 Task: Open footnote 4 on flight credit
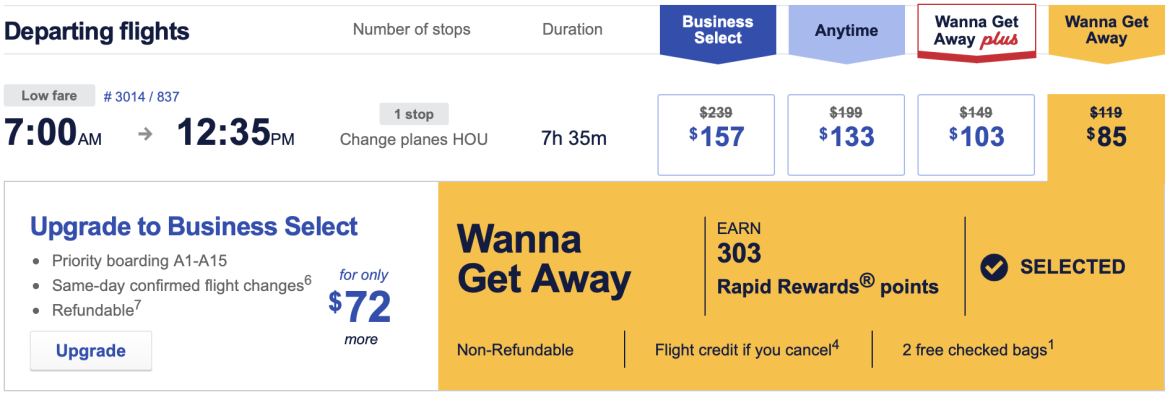coord(836,344)
